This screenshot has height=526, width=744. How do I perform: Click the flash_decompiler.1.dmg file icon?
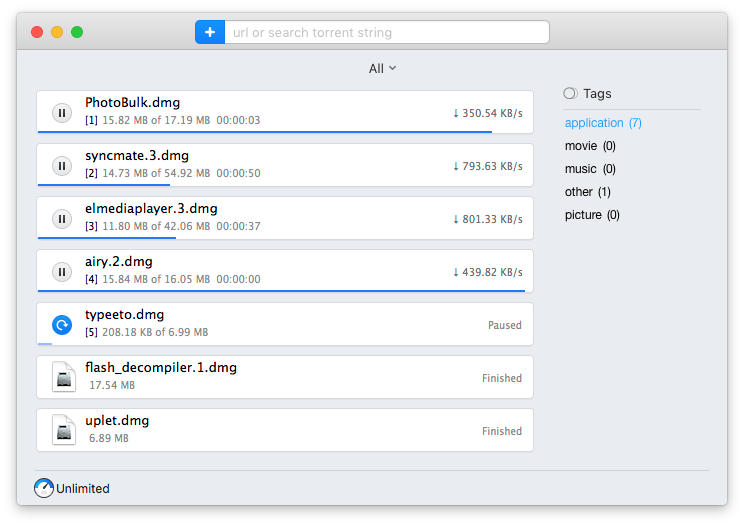click(x=64, y=377)
